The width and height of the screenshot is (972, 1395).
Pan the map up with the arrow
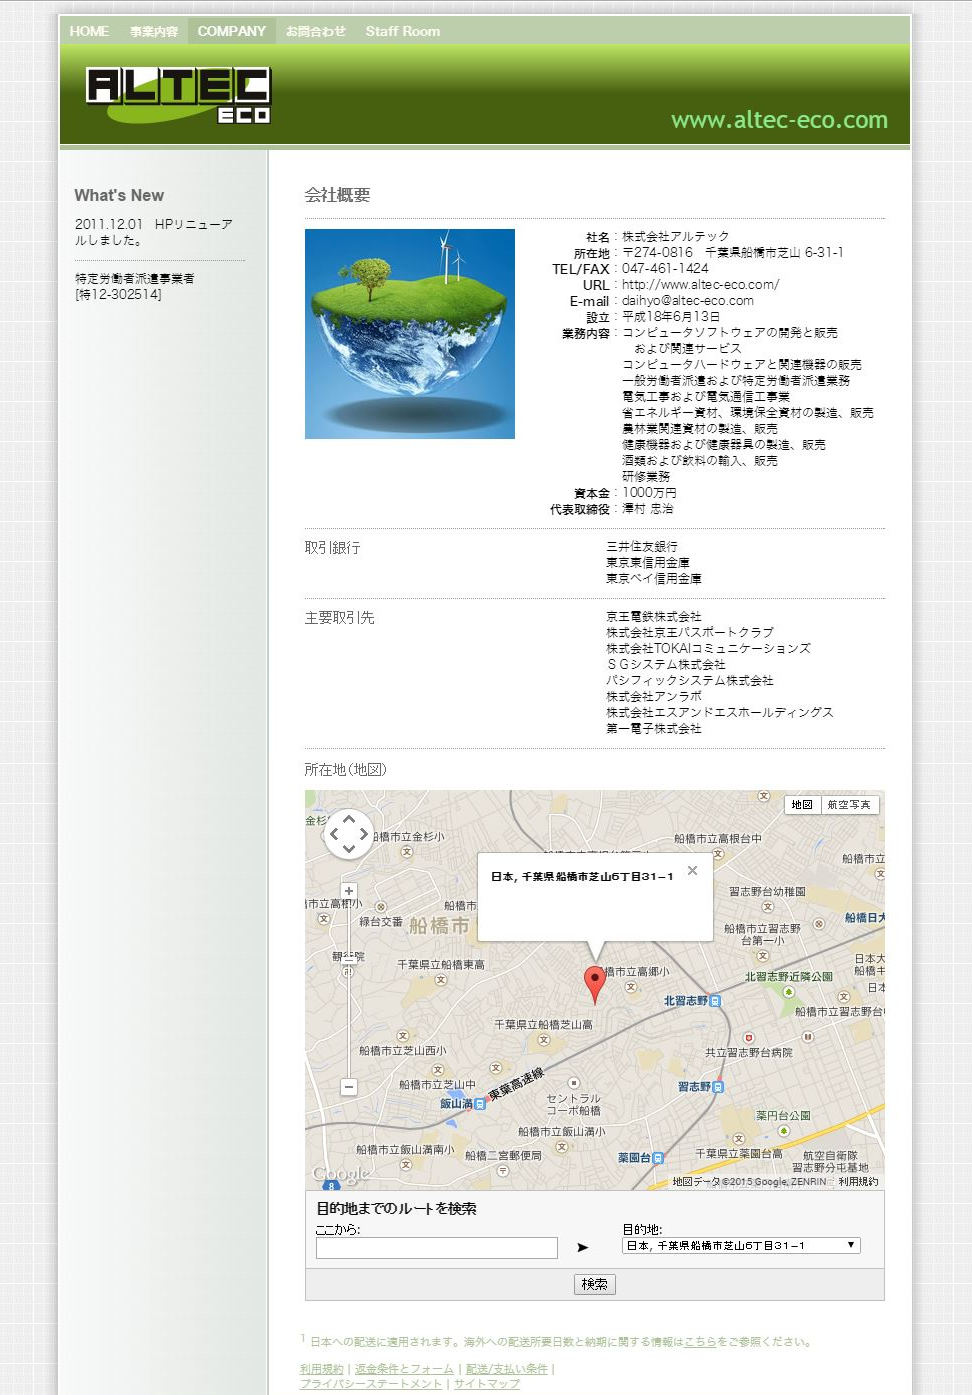point(349,819)
